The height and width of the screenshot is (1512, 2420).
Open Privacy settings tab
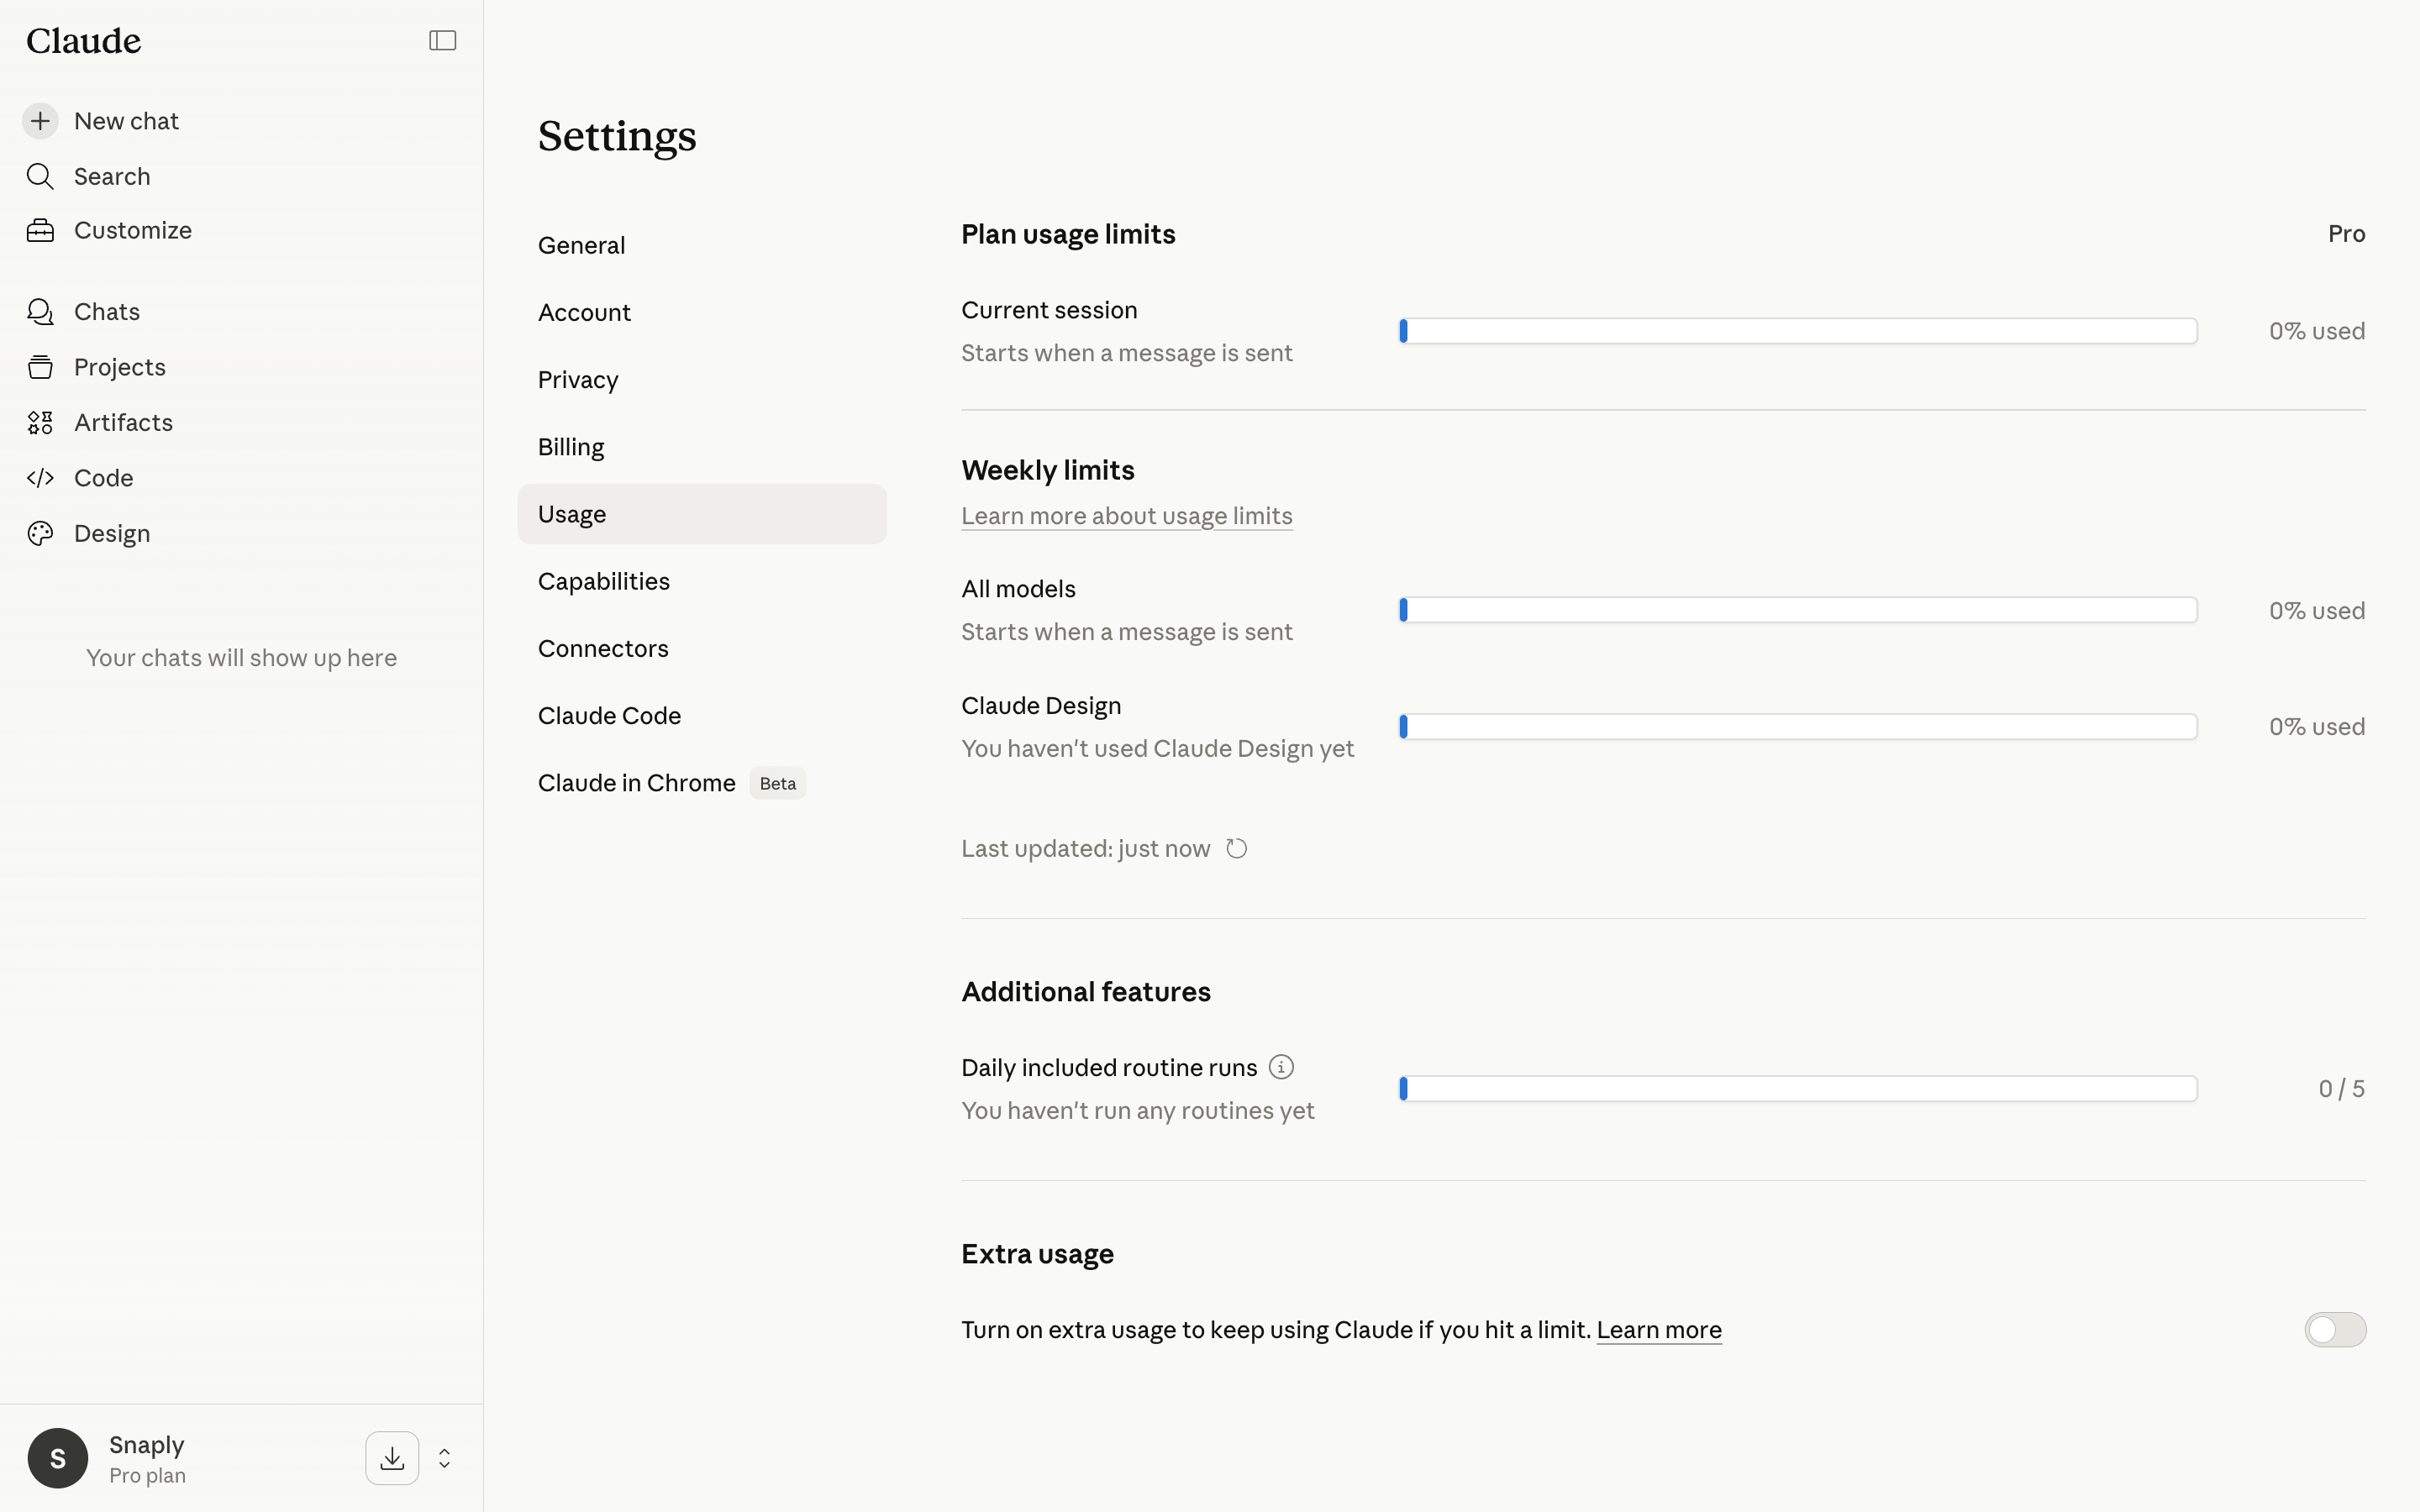pyautogui.click(x=702, y=380)
